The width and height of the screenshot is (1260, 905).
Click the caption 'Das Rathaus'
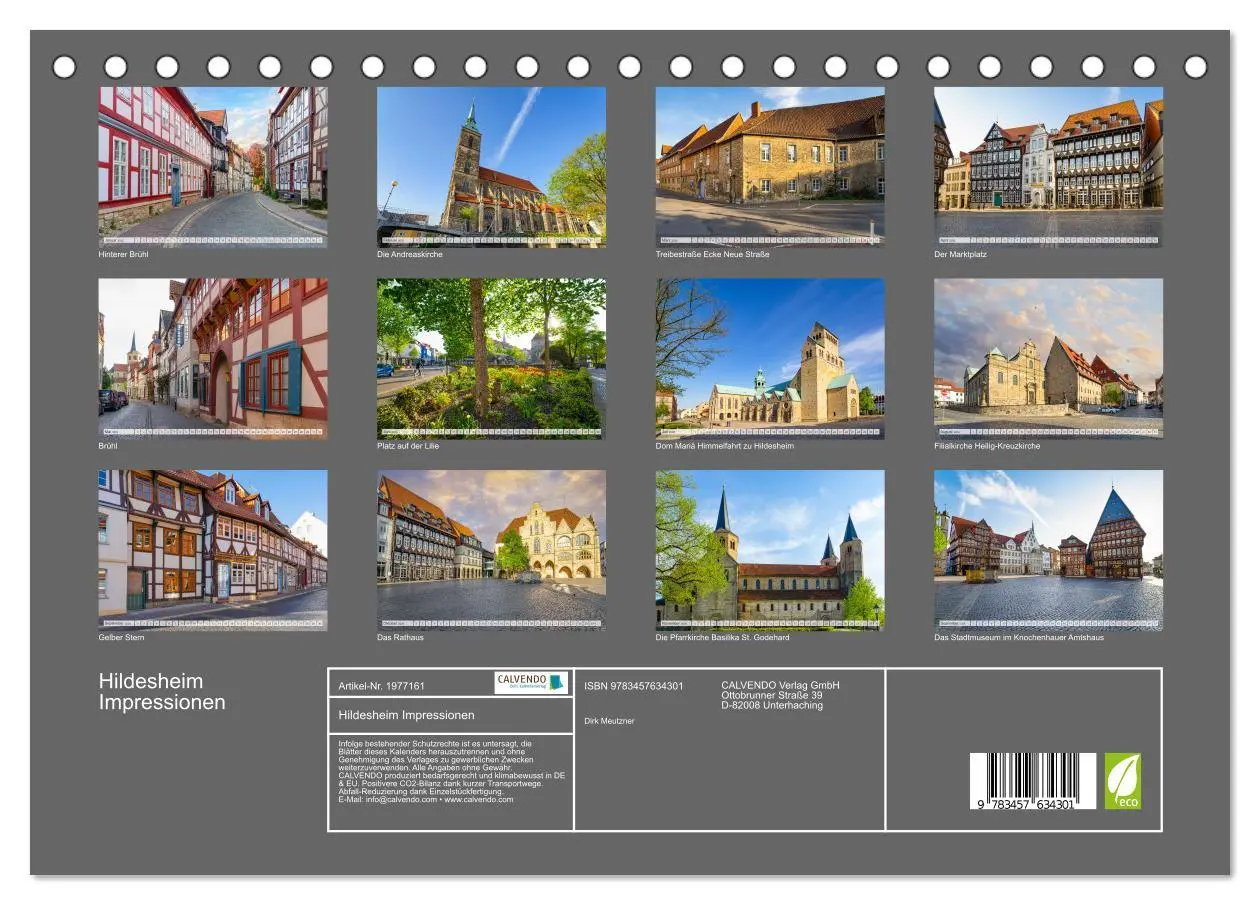pyautogui.click(x=400, y=638)
